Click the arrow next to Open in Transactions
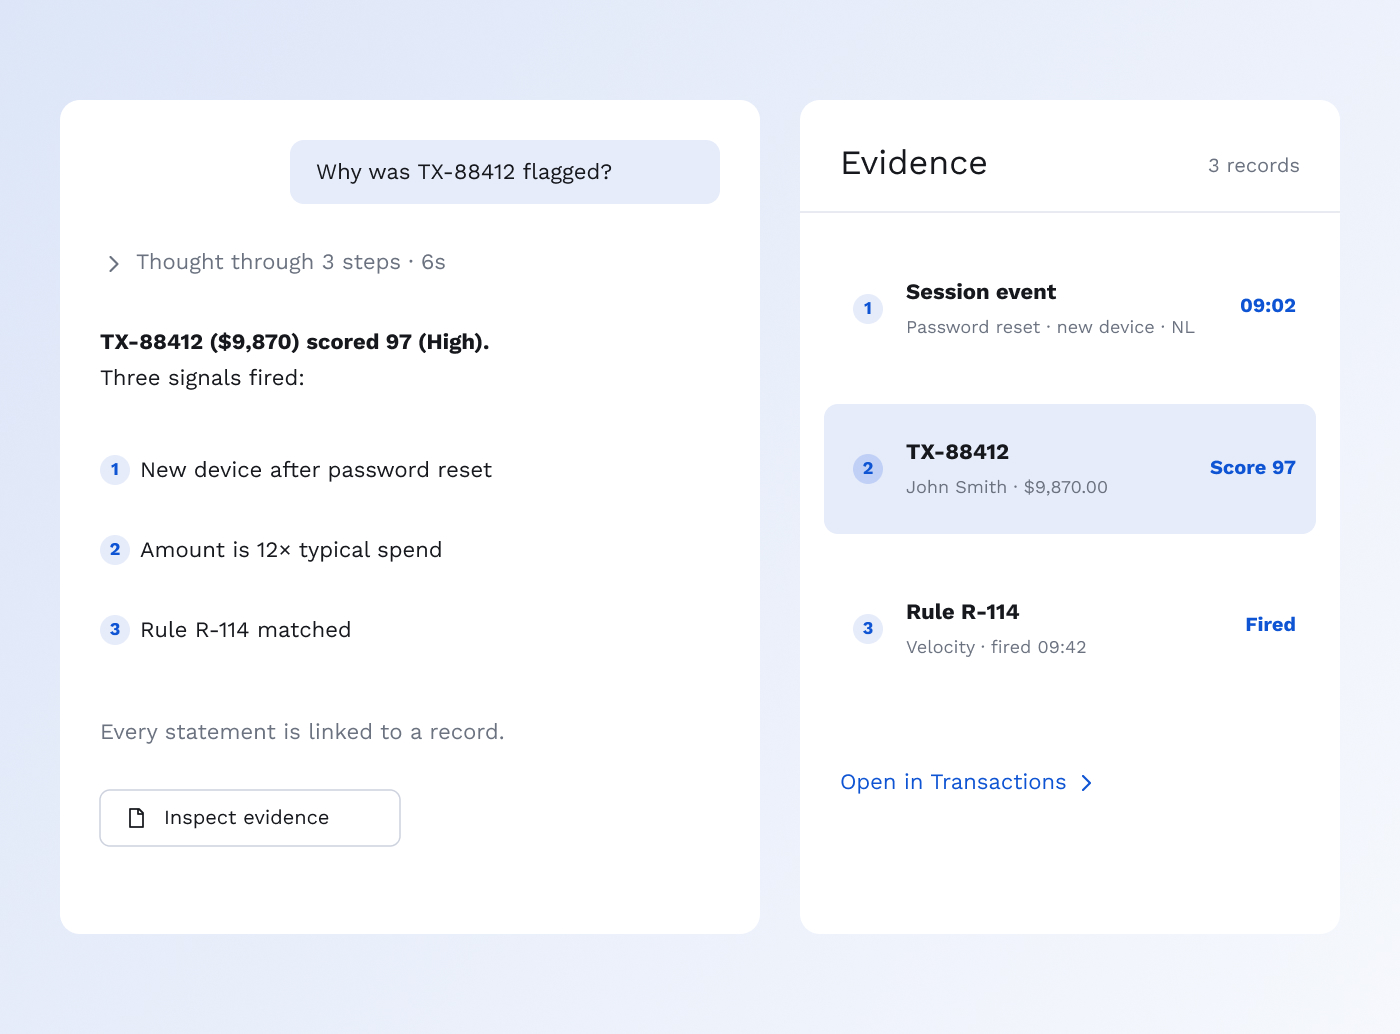 [1087, 783]
